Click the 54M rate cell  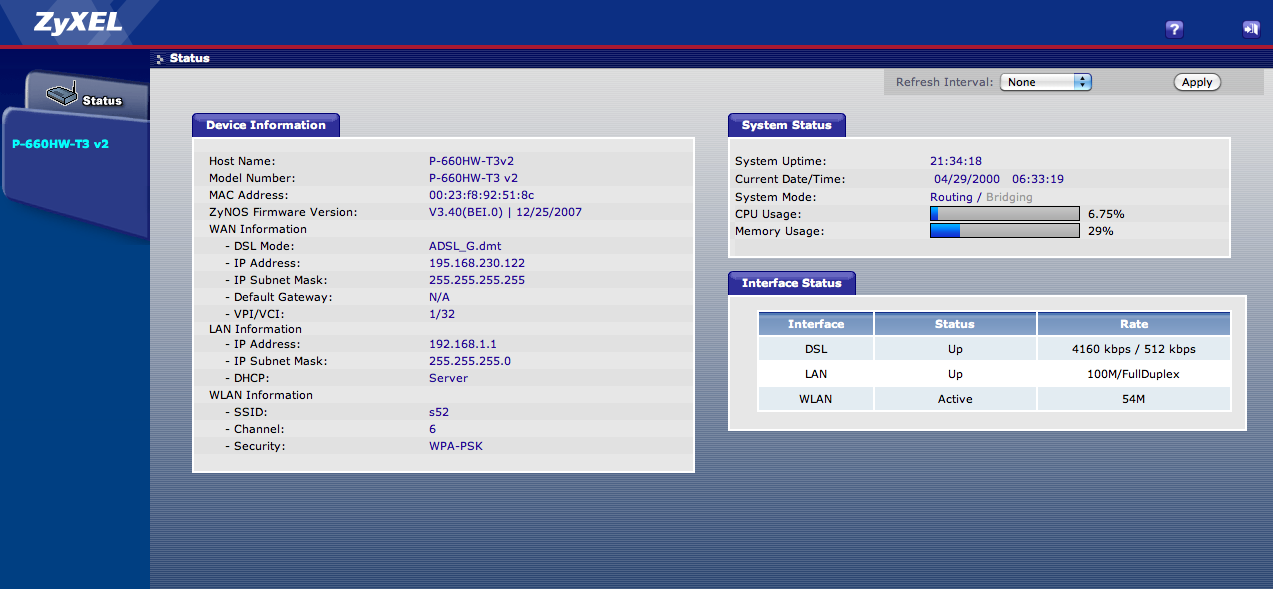click(x=1134, y=399)
